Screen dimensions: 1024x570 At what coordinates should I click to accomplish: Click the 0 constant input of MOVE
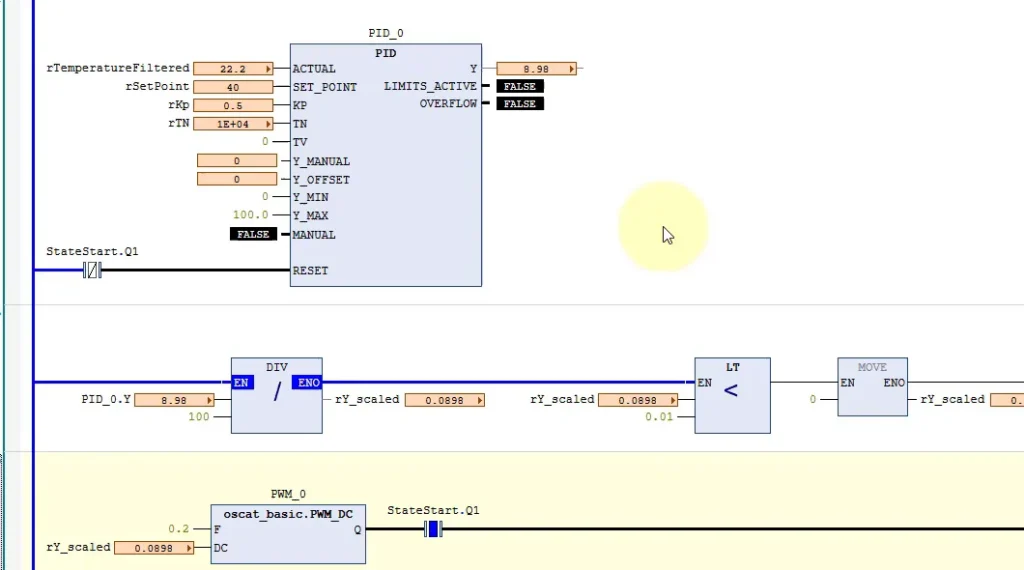(813, 399)
